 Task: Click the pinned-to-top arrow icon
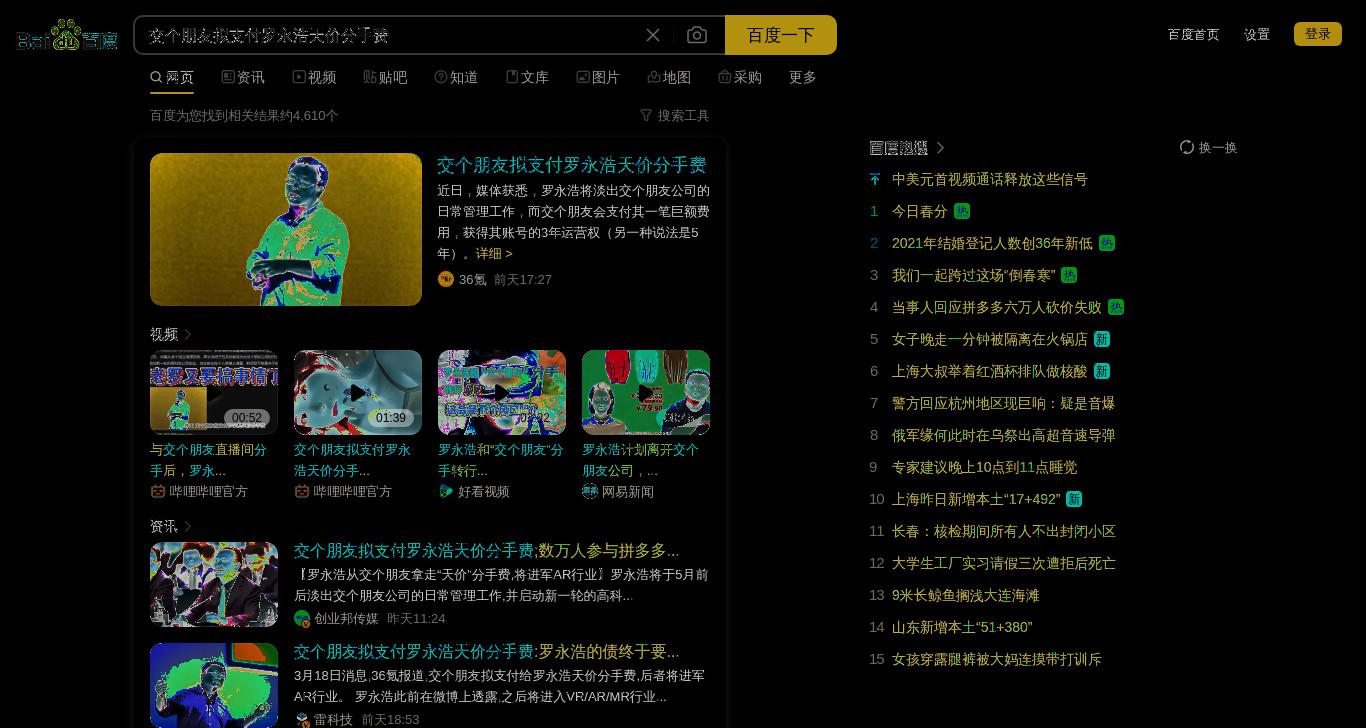[875, 179]
